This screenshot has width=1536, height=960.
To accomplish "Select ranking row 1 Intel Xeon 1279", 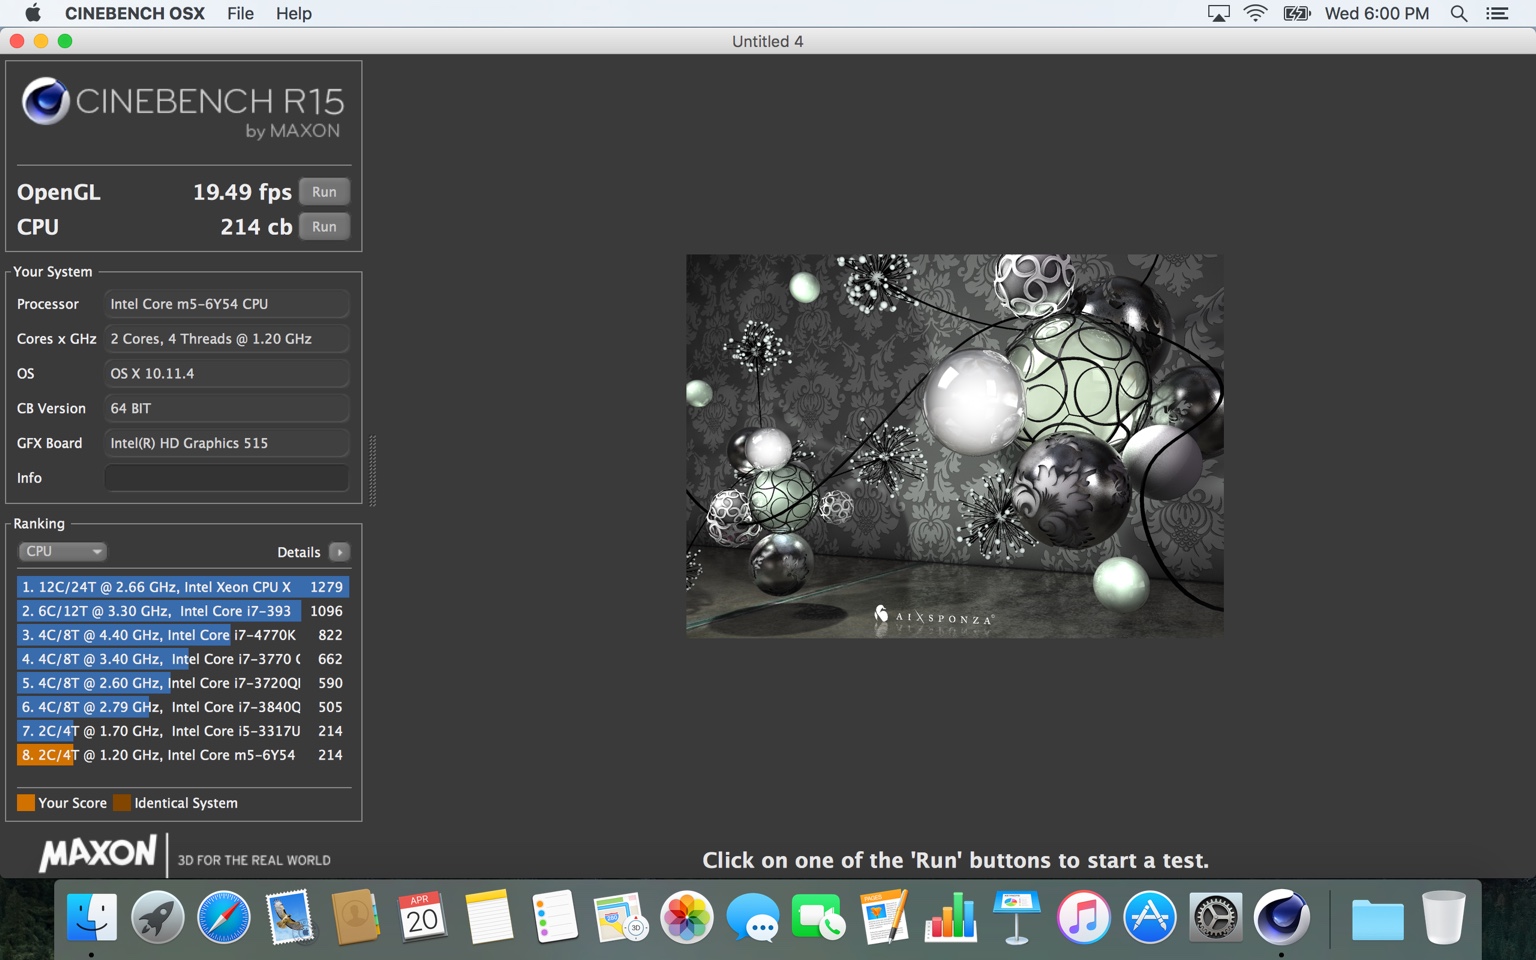I will tap(183, 587).
